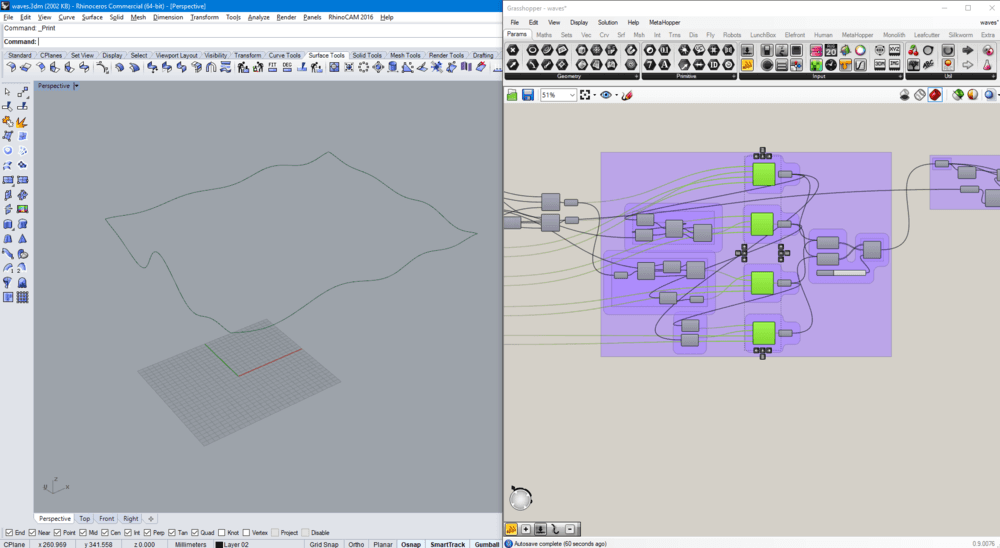Toggle the Planar status button
The image size is (1000, 548).
383,544
